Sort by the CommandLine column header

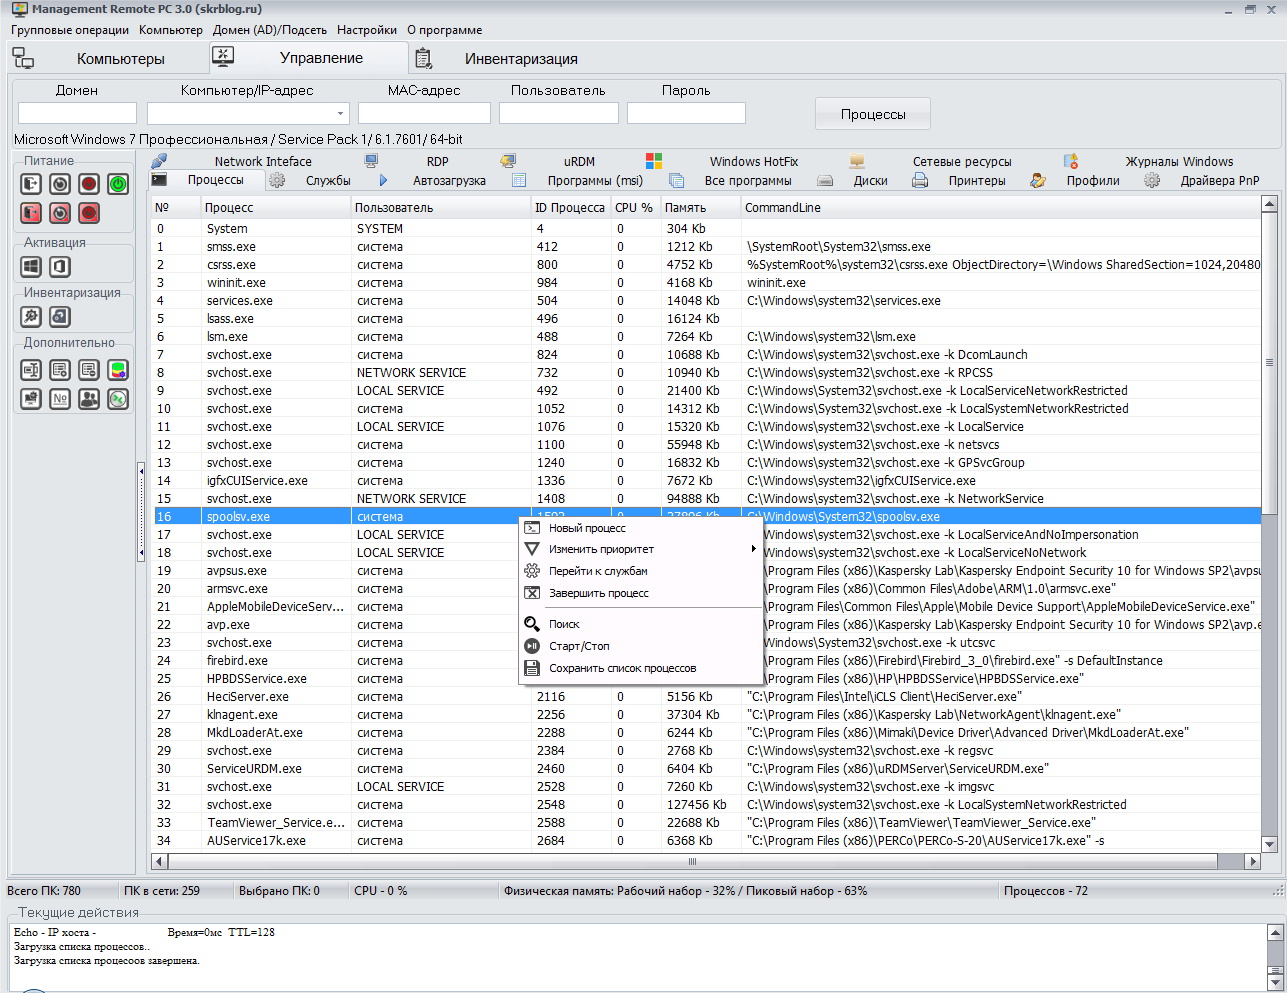click(1000, 208)
